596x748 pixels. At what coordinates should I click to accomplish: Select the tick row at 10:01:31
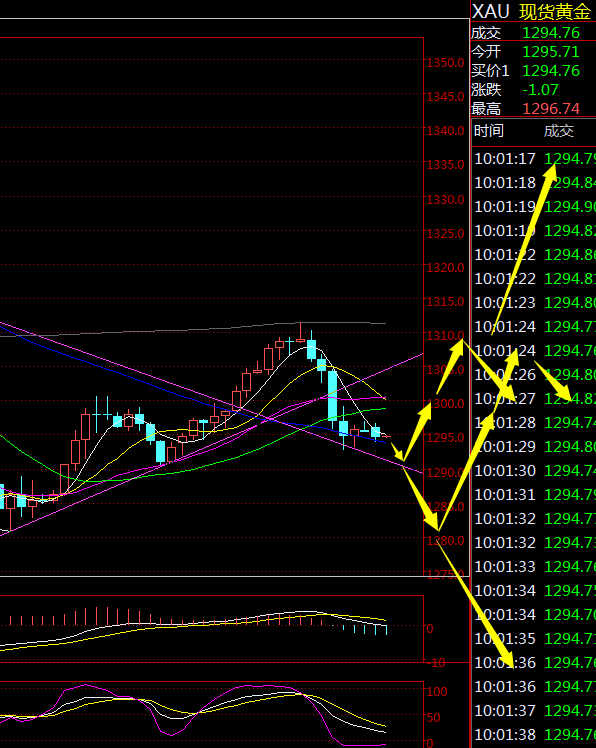click(x=534, y=494)
